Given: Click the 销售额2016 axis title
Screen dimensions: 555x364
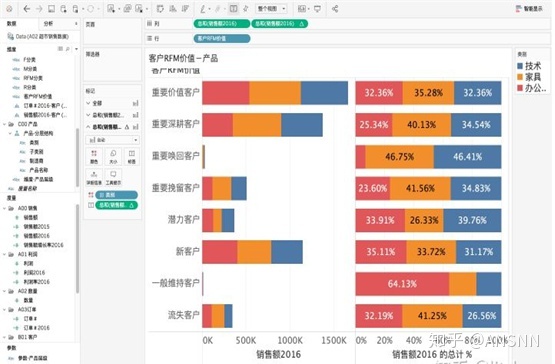Looking at the screenshot, I should 279,354.
